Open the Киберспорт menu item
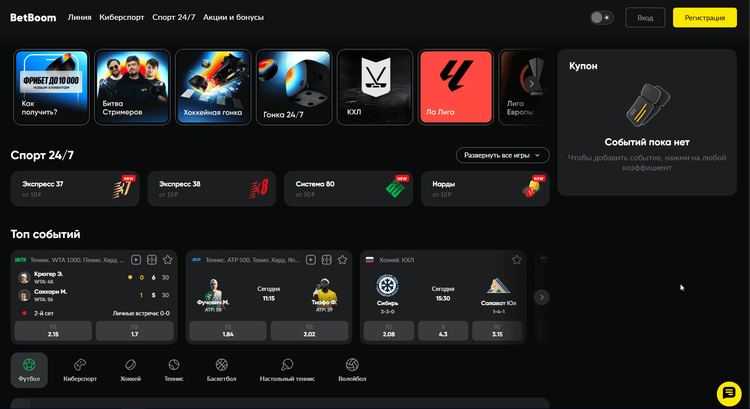The image size is (750, 409). point(122,18)
